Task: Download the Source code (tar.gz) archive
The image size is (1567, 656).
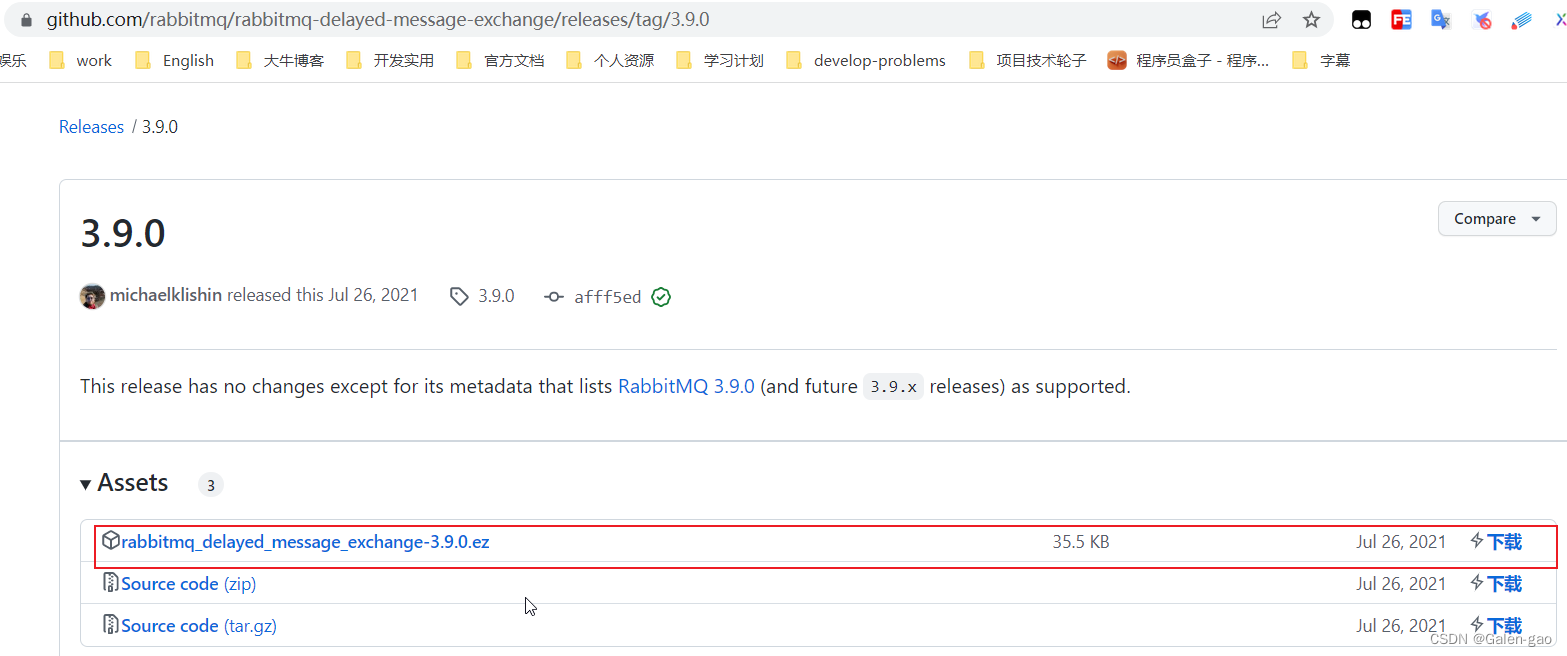Action: tap(199, 626)
